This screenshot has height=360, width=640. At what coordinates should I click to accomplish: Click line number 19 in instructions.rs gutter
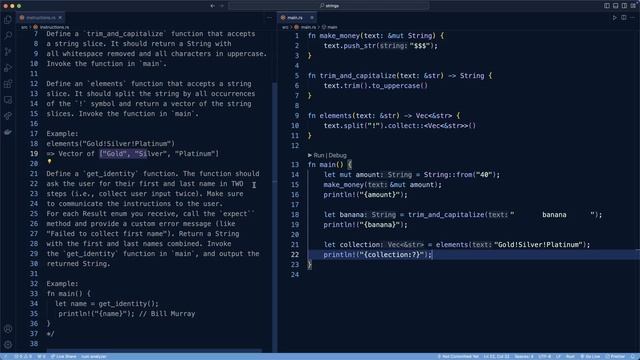point(33,154)
